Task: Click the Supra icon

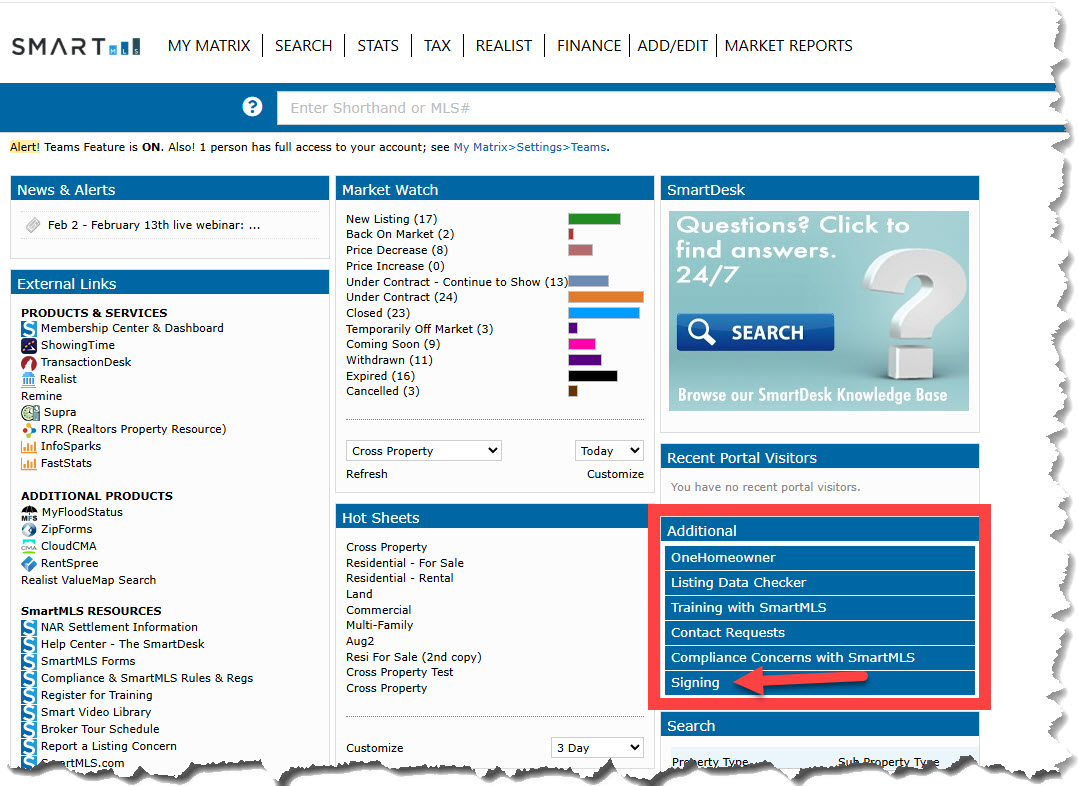Action: click(30, 412)
